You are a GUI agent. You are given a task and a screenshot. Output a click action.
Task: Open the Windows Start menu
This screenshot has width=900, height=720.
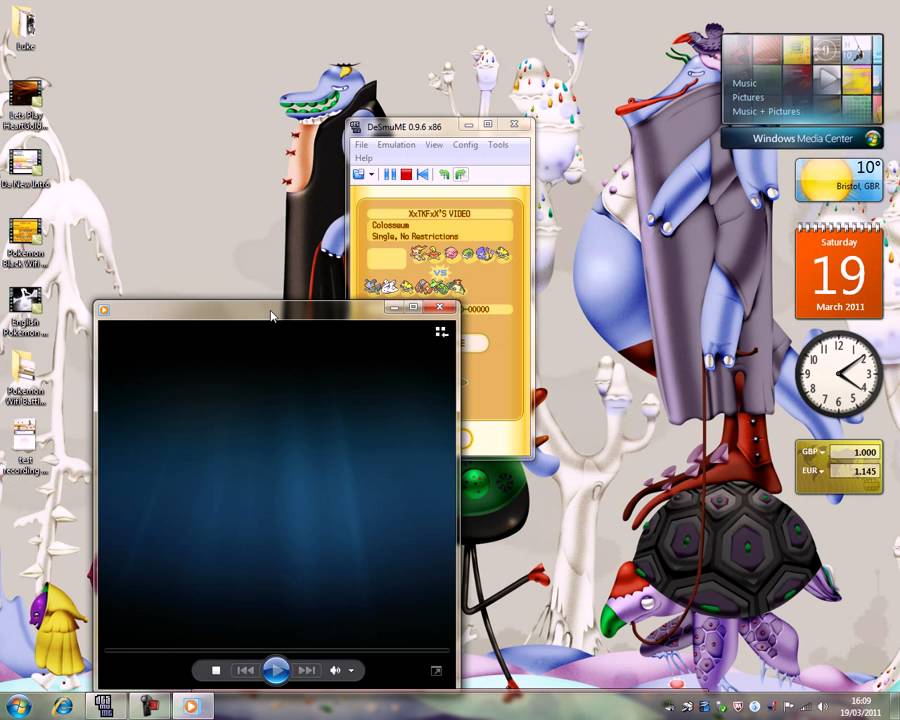pyautogui.click(x=19, y=706)
